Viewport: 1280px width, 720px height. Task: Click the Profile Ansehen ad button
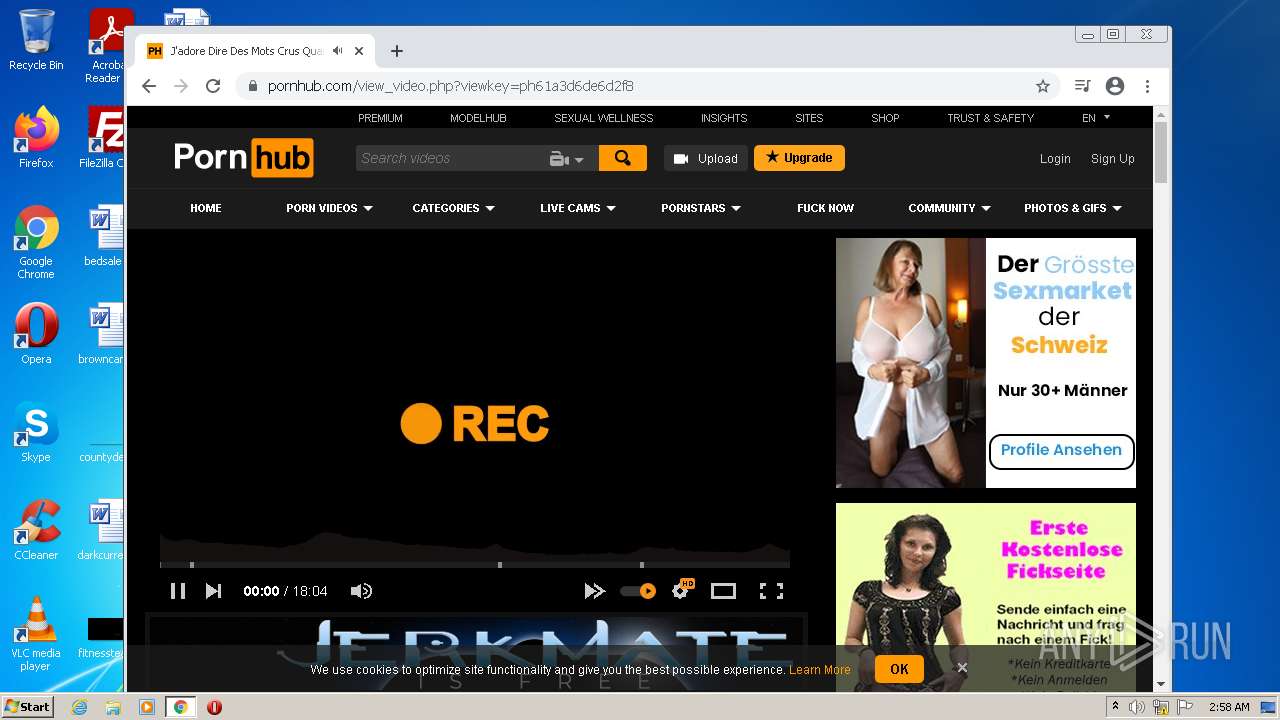click(1061, 450)
